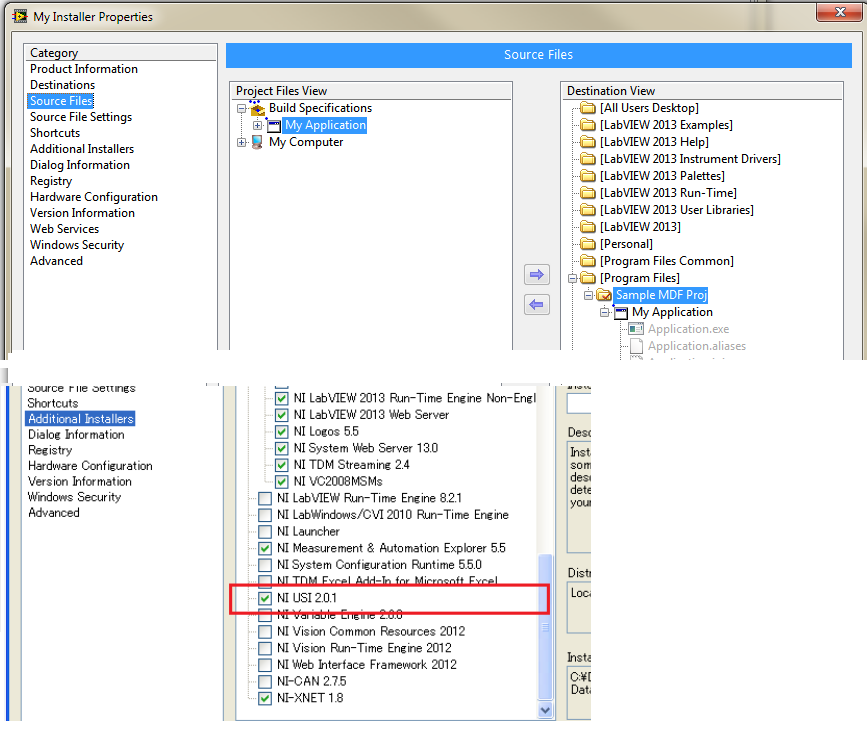The image size is (867, 737).
Task: Click the LabVIEW icon in the title bar
Action: click(20, 17)
